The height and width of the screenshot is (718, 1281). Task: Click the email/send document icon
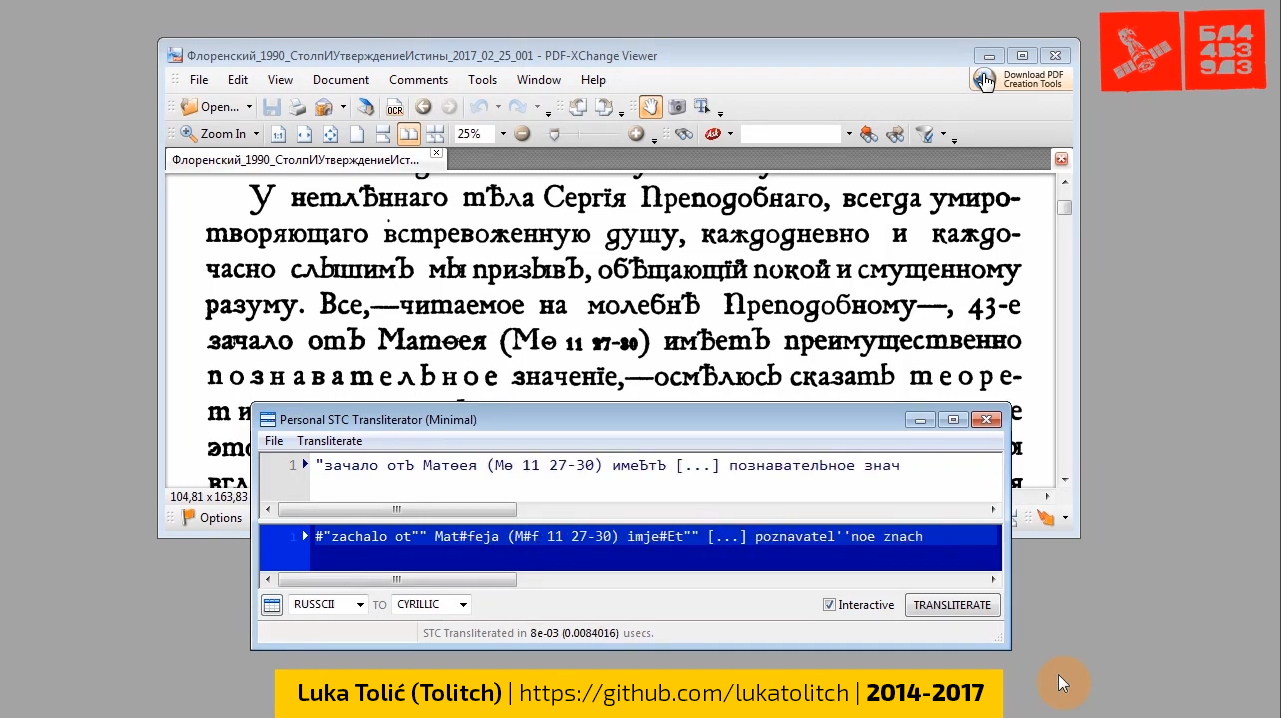(x=324, y=107)
